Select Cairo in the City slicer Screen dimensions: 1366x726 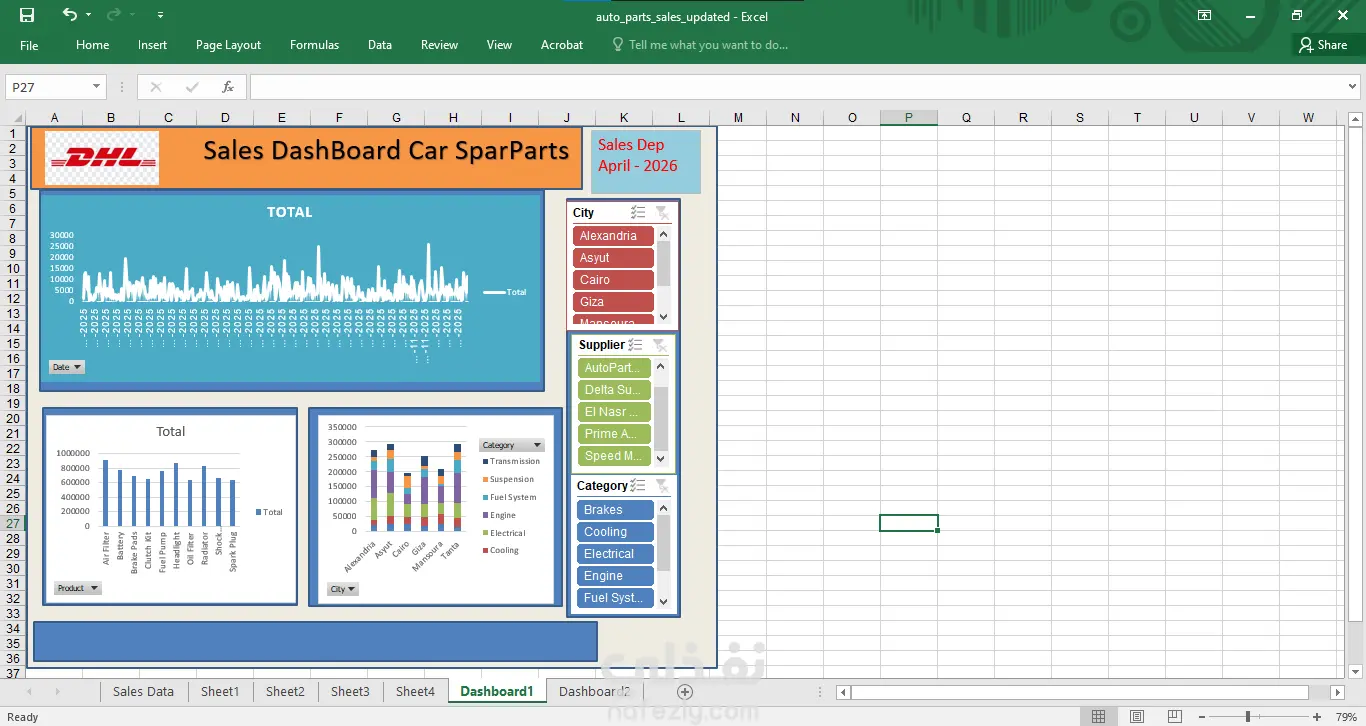[x=613, y=280]
